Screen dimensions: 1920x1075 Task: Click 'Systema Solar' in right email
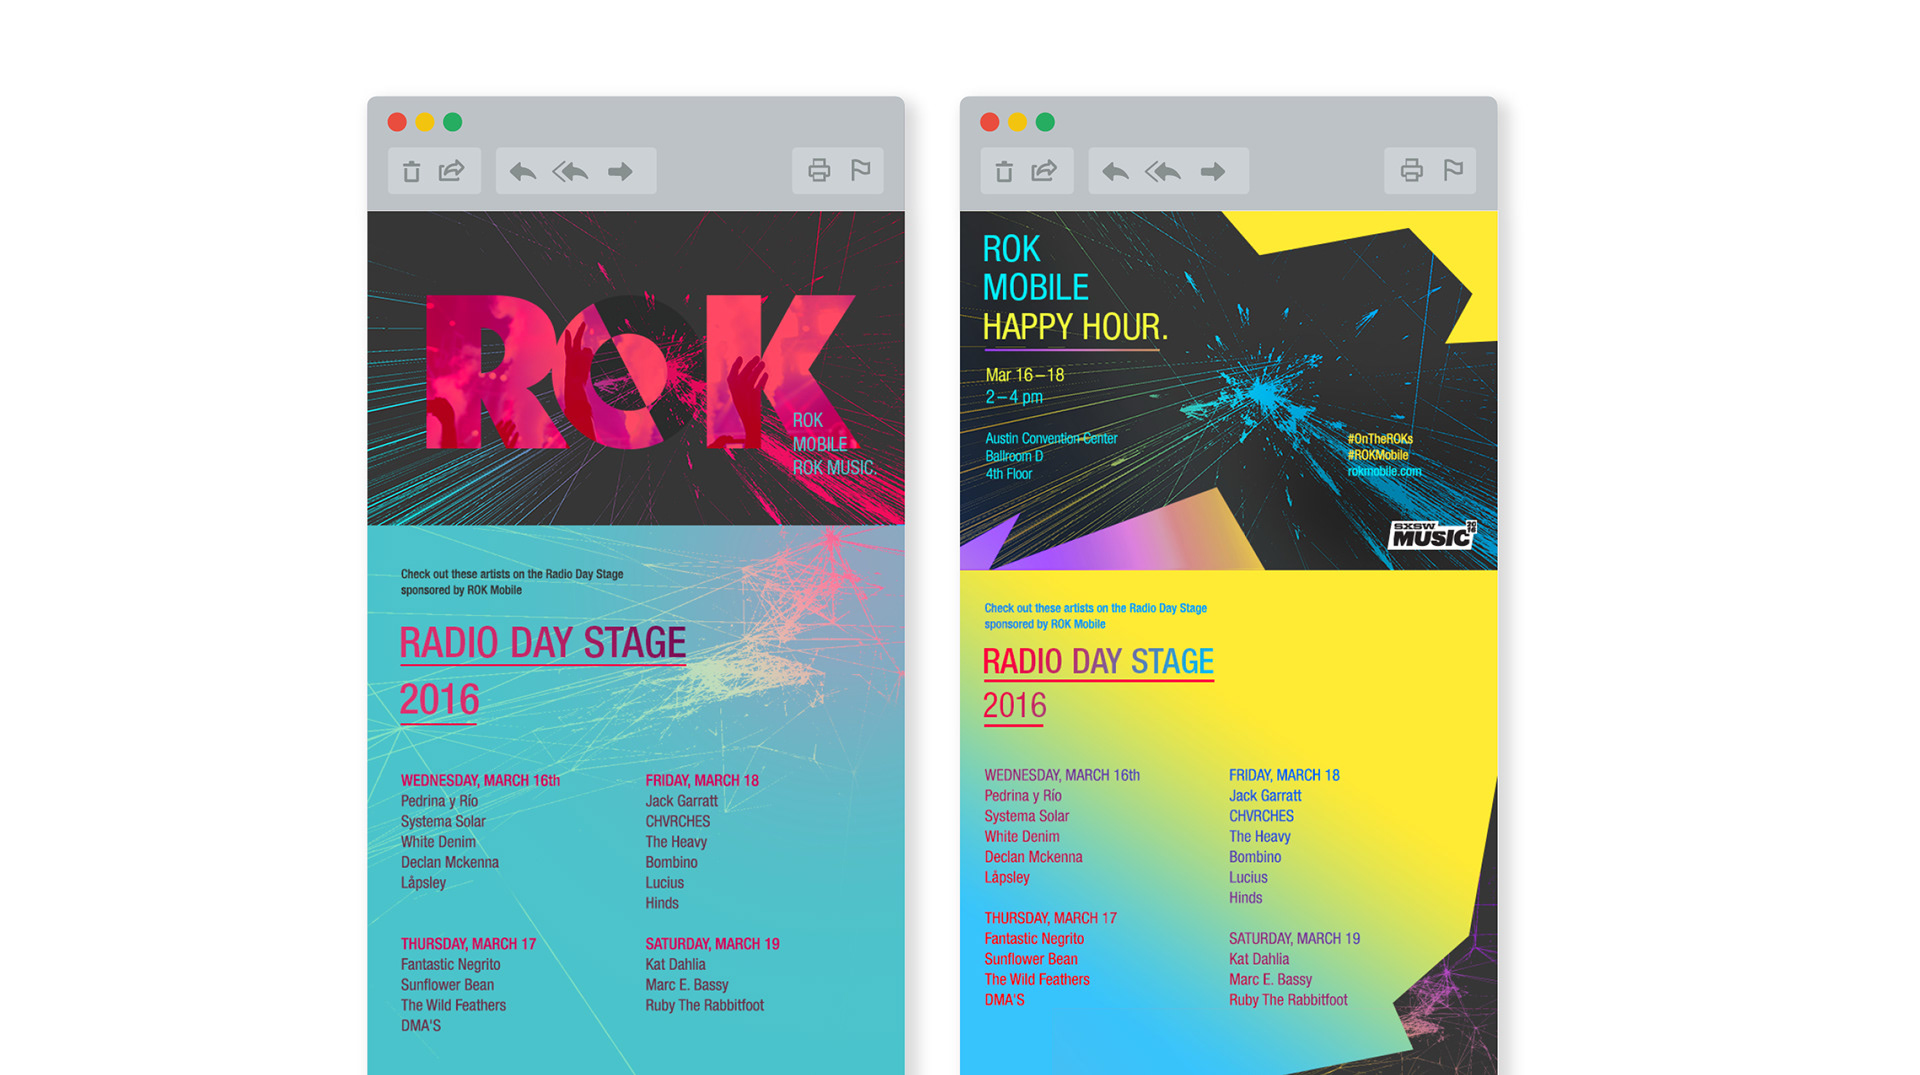pos(1026,816)
